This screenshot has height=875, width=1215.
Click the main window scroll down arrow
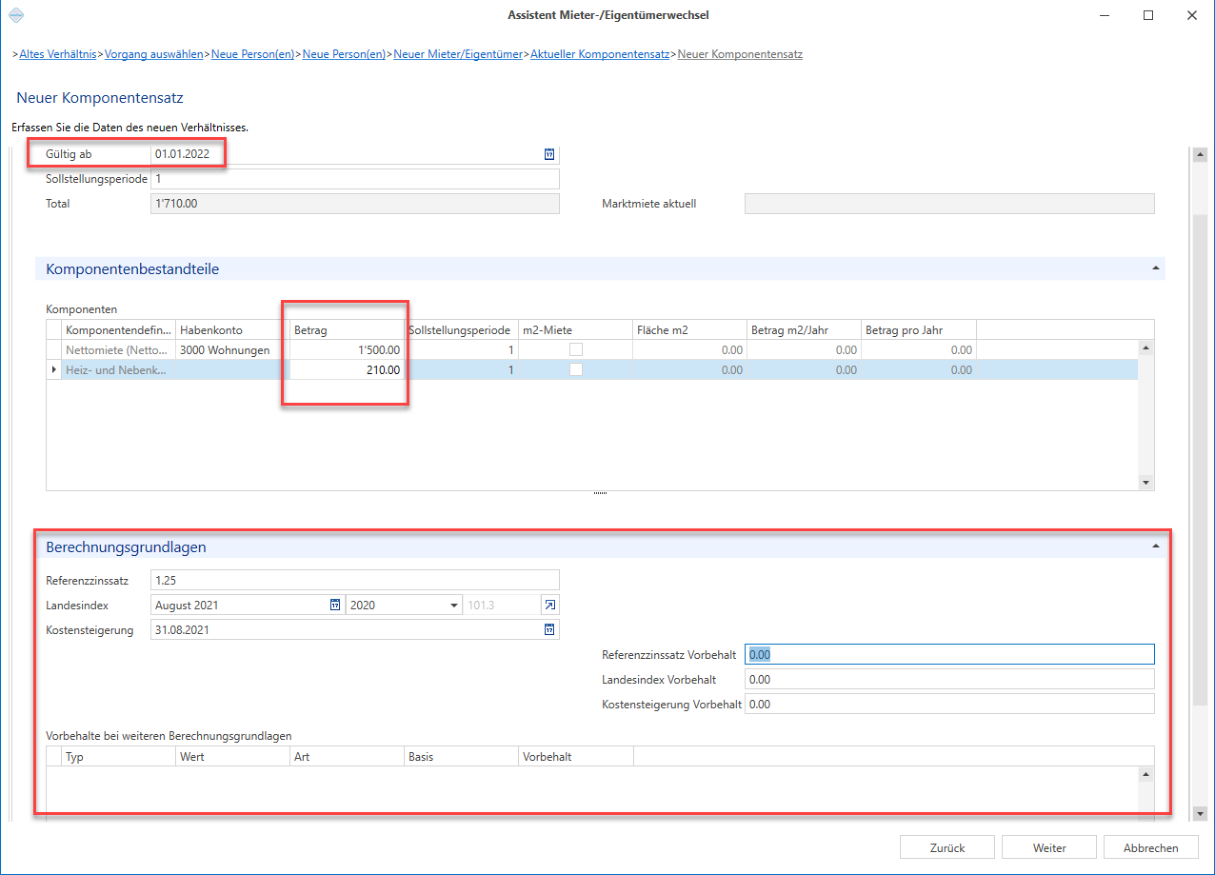pos(1199,814)
